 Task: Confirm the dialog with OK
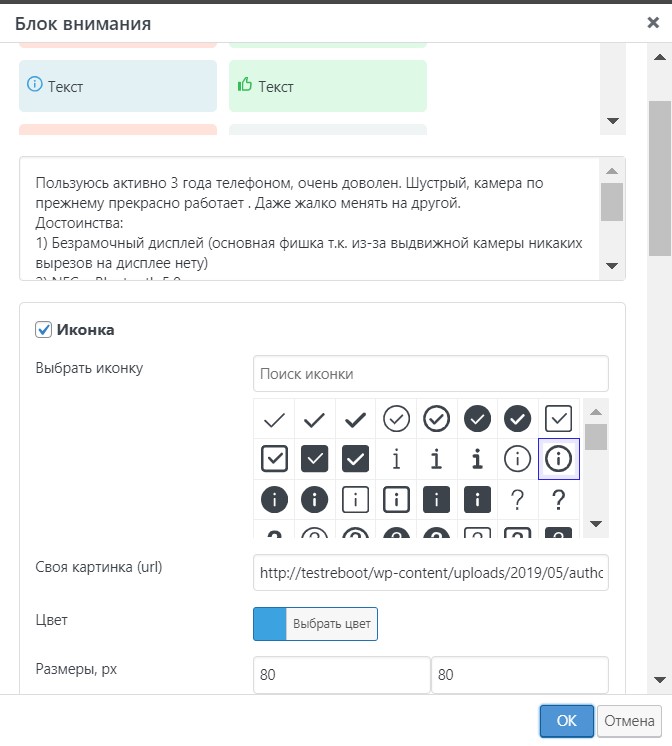(x=566, y=720)
